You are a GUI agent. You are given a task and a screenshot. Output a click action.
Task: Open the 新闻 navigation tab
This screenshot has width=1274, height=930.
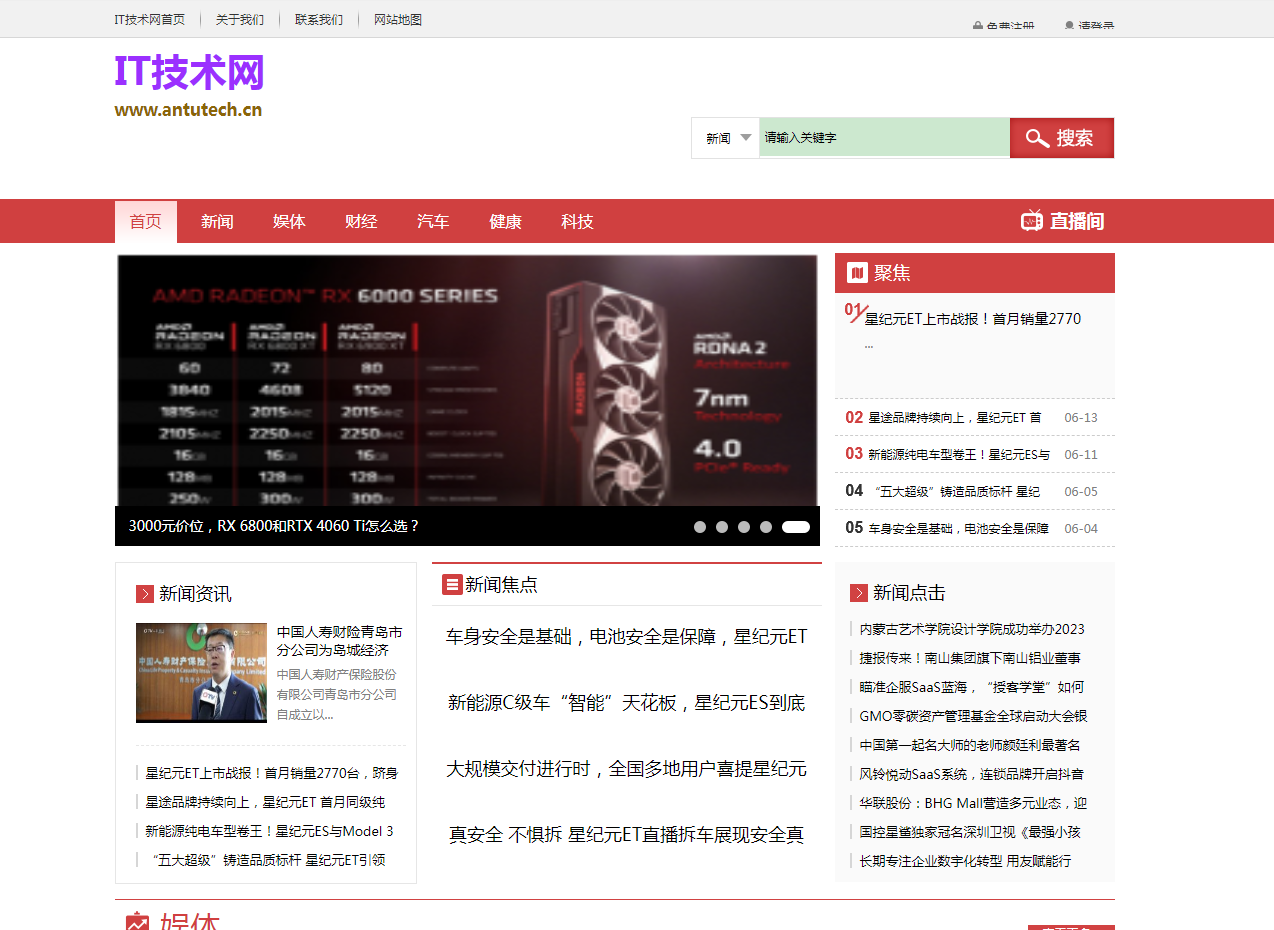click(x=217, y=222)
